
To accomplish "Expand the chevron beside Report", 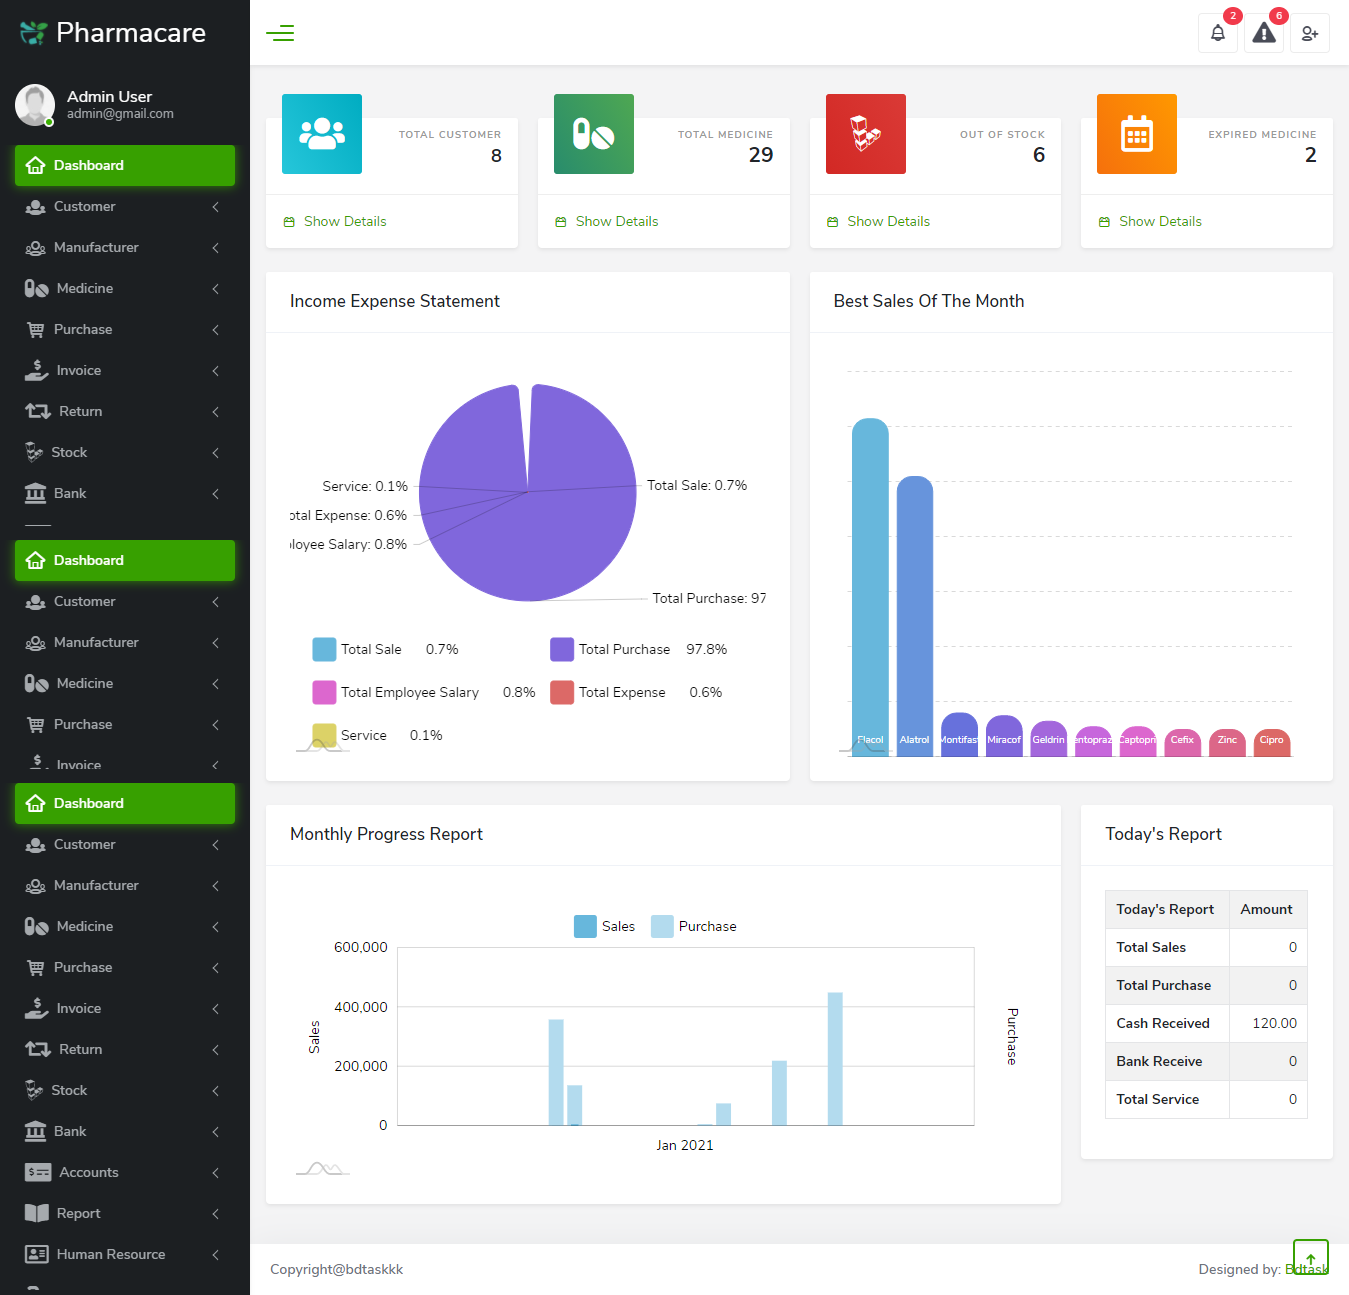I will coord(215,1213).
